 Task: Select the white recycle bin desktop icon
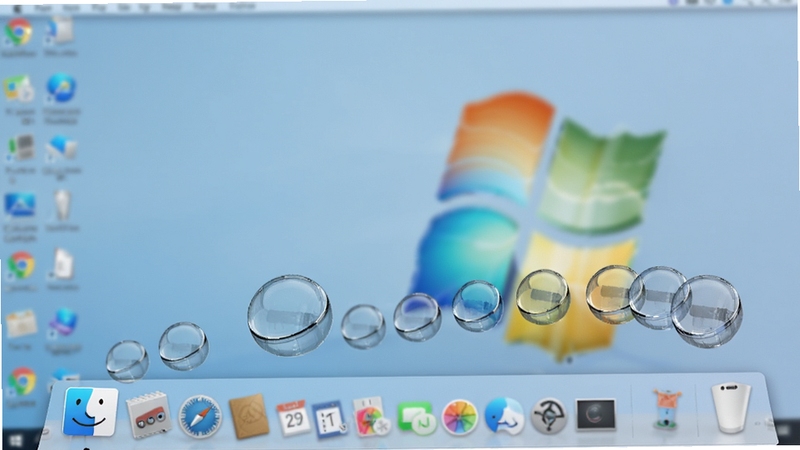pyautogui.click(x=62, y=206)
